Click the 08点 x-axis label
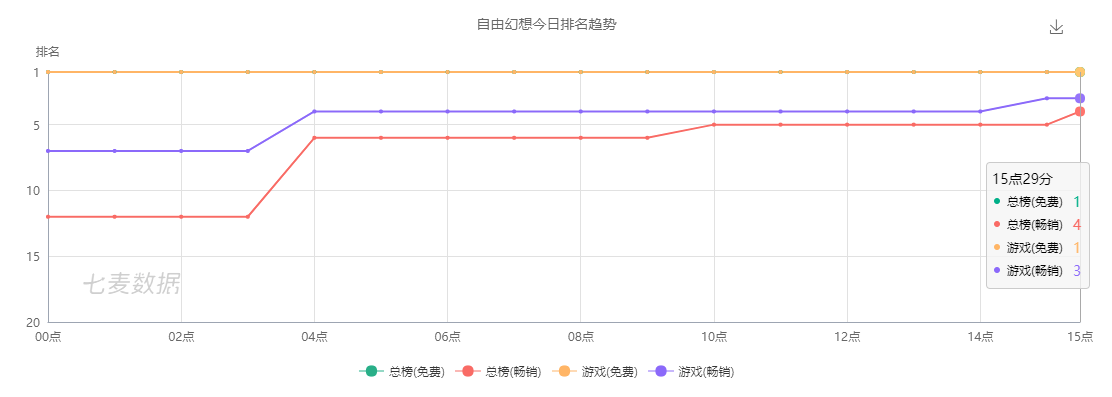Viewport: 1112px width, 397px height. 581,336
